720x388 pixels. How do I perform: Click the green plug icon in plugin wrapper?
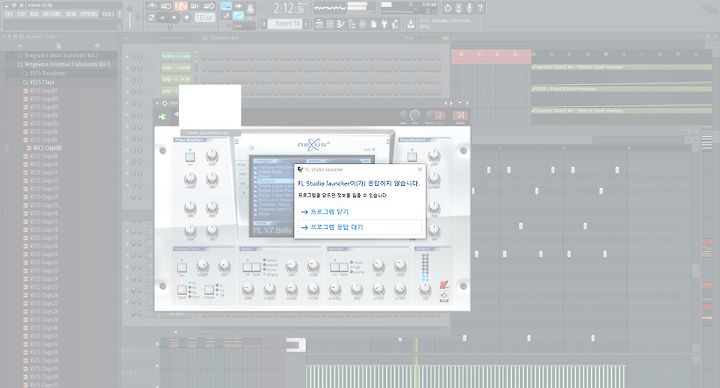(x=162, y=117)
